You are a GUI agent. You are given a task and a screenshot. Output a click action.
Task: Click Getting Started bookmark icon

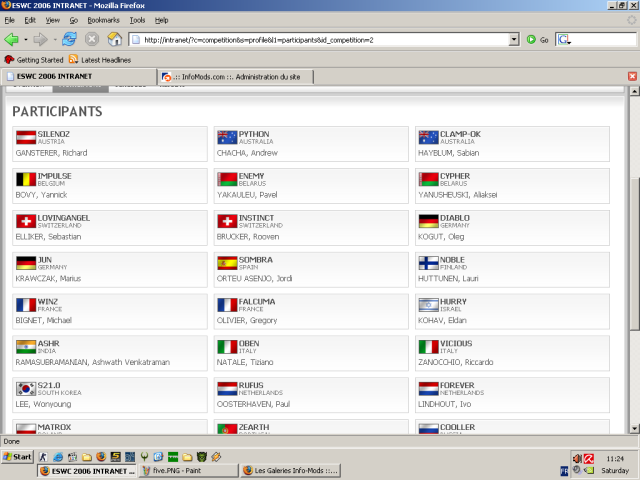(x=9, y=60)
